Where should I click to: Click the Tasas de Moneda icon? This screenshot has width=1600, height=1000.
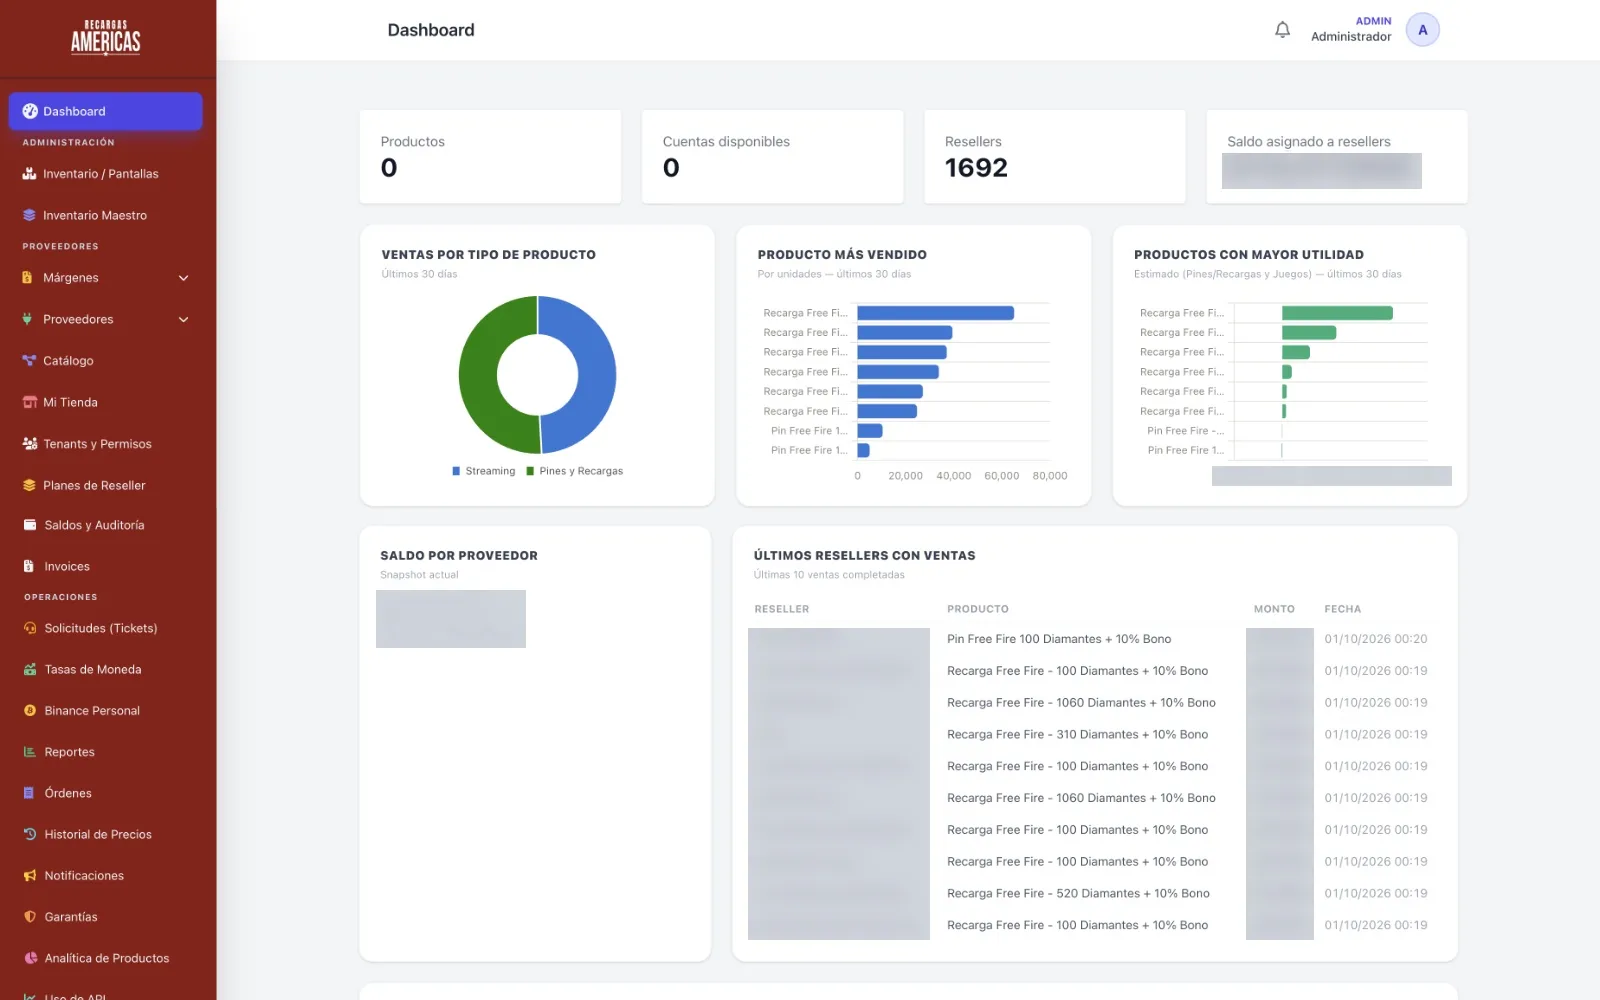point(30,669)
